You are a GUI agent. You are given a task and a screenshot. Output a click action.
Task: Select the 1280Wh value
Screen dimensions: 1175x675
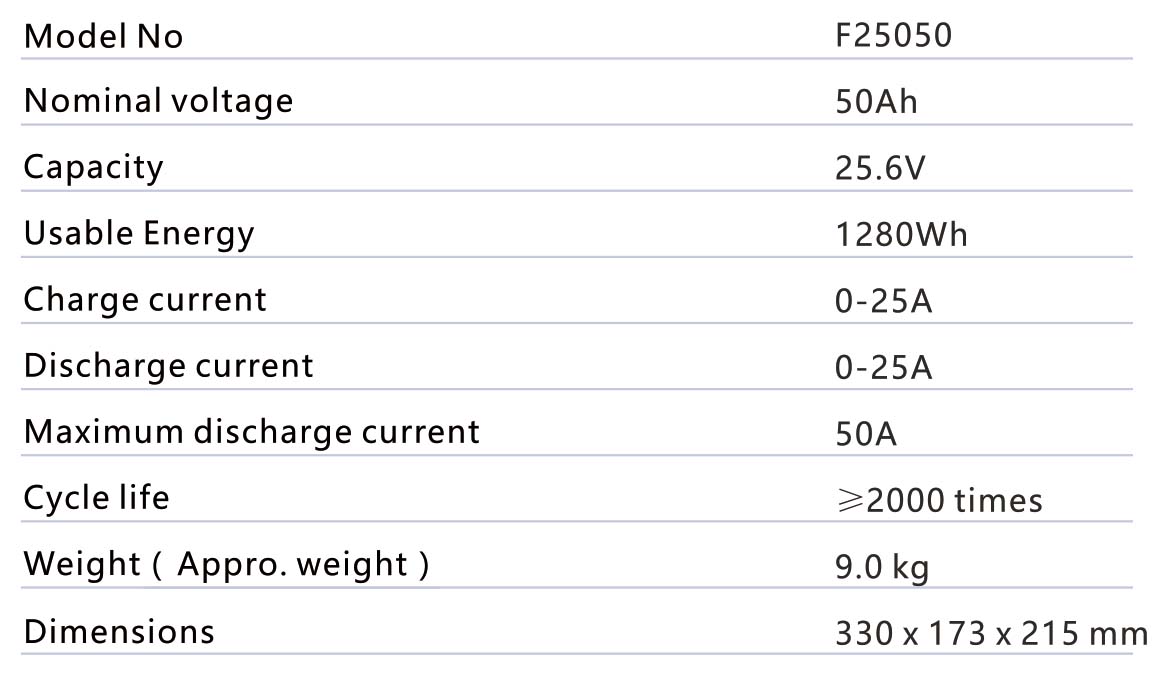tap(901, 235)
